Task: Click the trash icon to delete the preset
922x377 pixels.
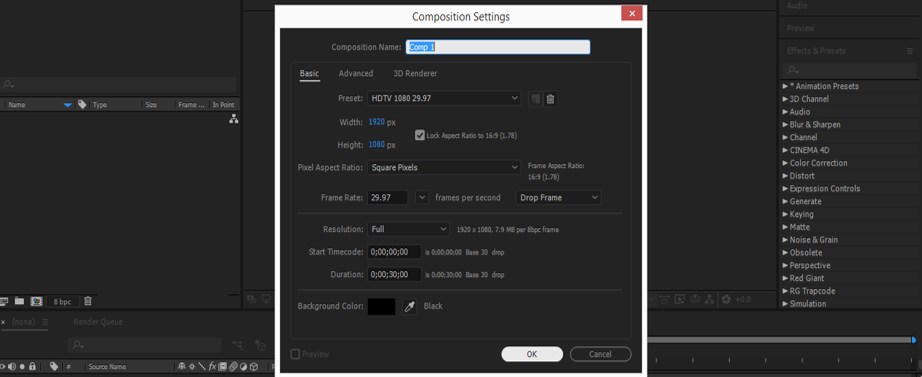Action: [x=550, y=99]
